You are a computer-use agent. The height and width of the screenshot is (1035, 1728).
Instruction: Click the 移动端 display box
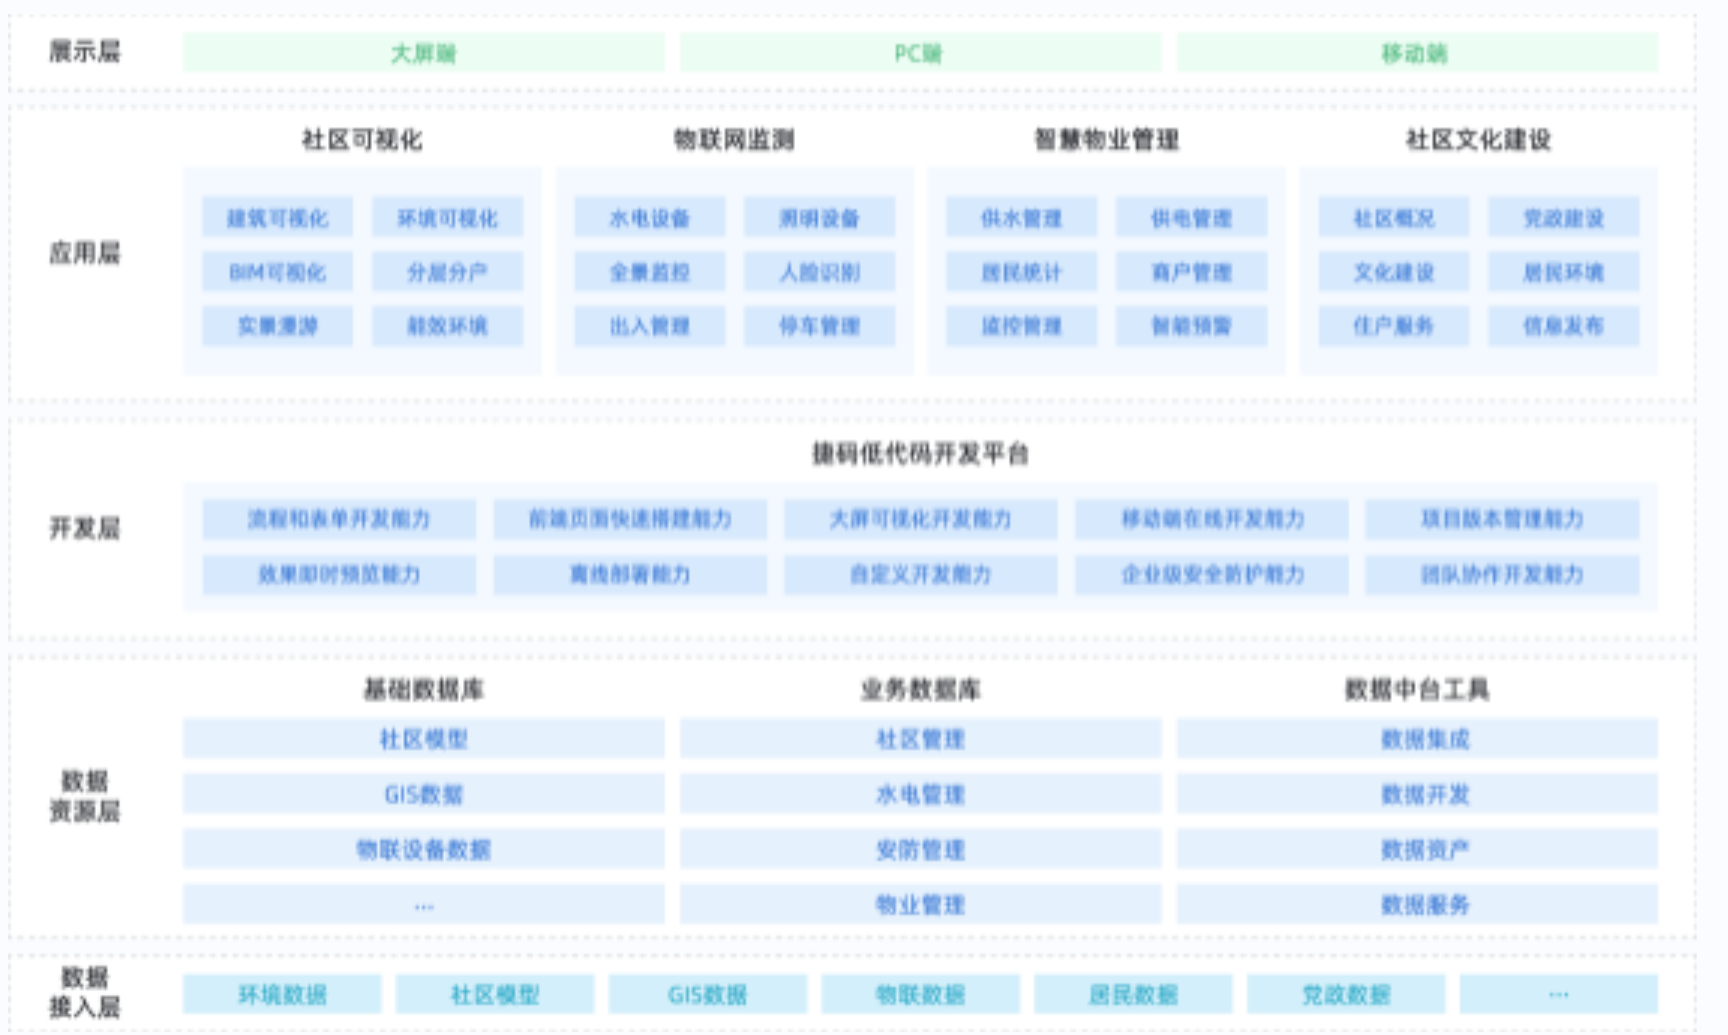coord(1416,53)
